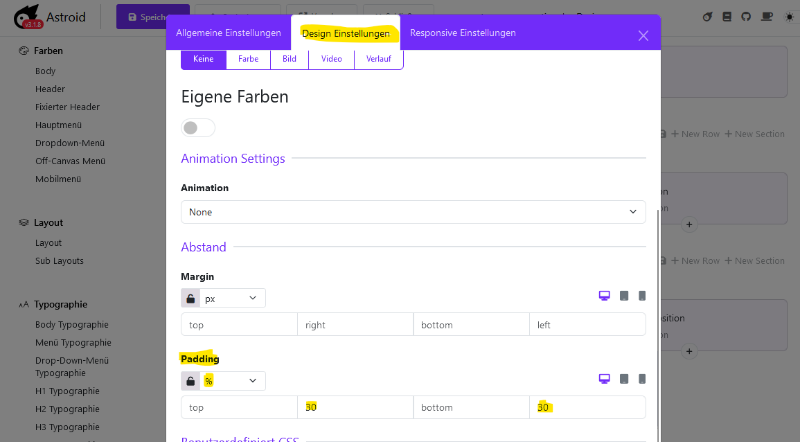Open Drop-Down-Menü Typographie in sidebar
The width and height of the screenshot is (800, 442).
(x=72, y=366)
